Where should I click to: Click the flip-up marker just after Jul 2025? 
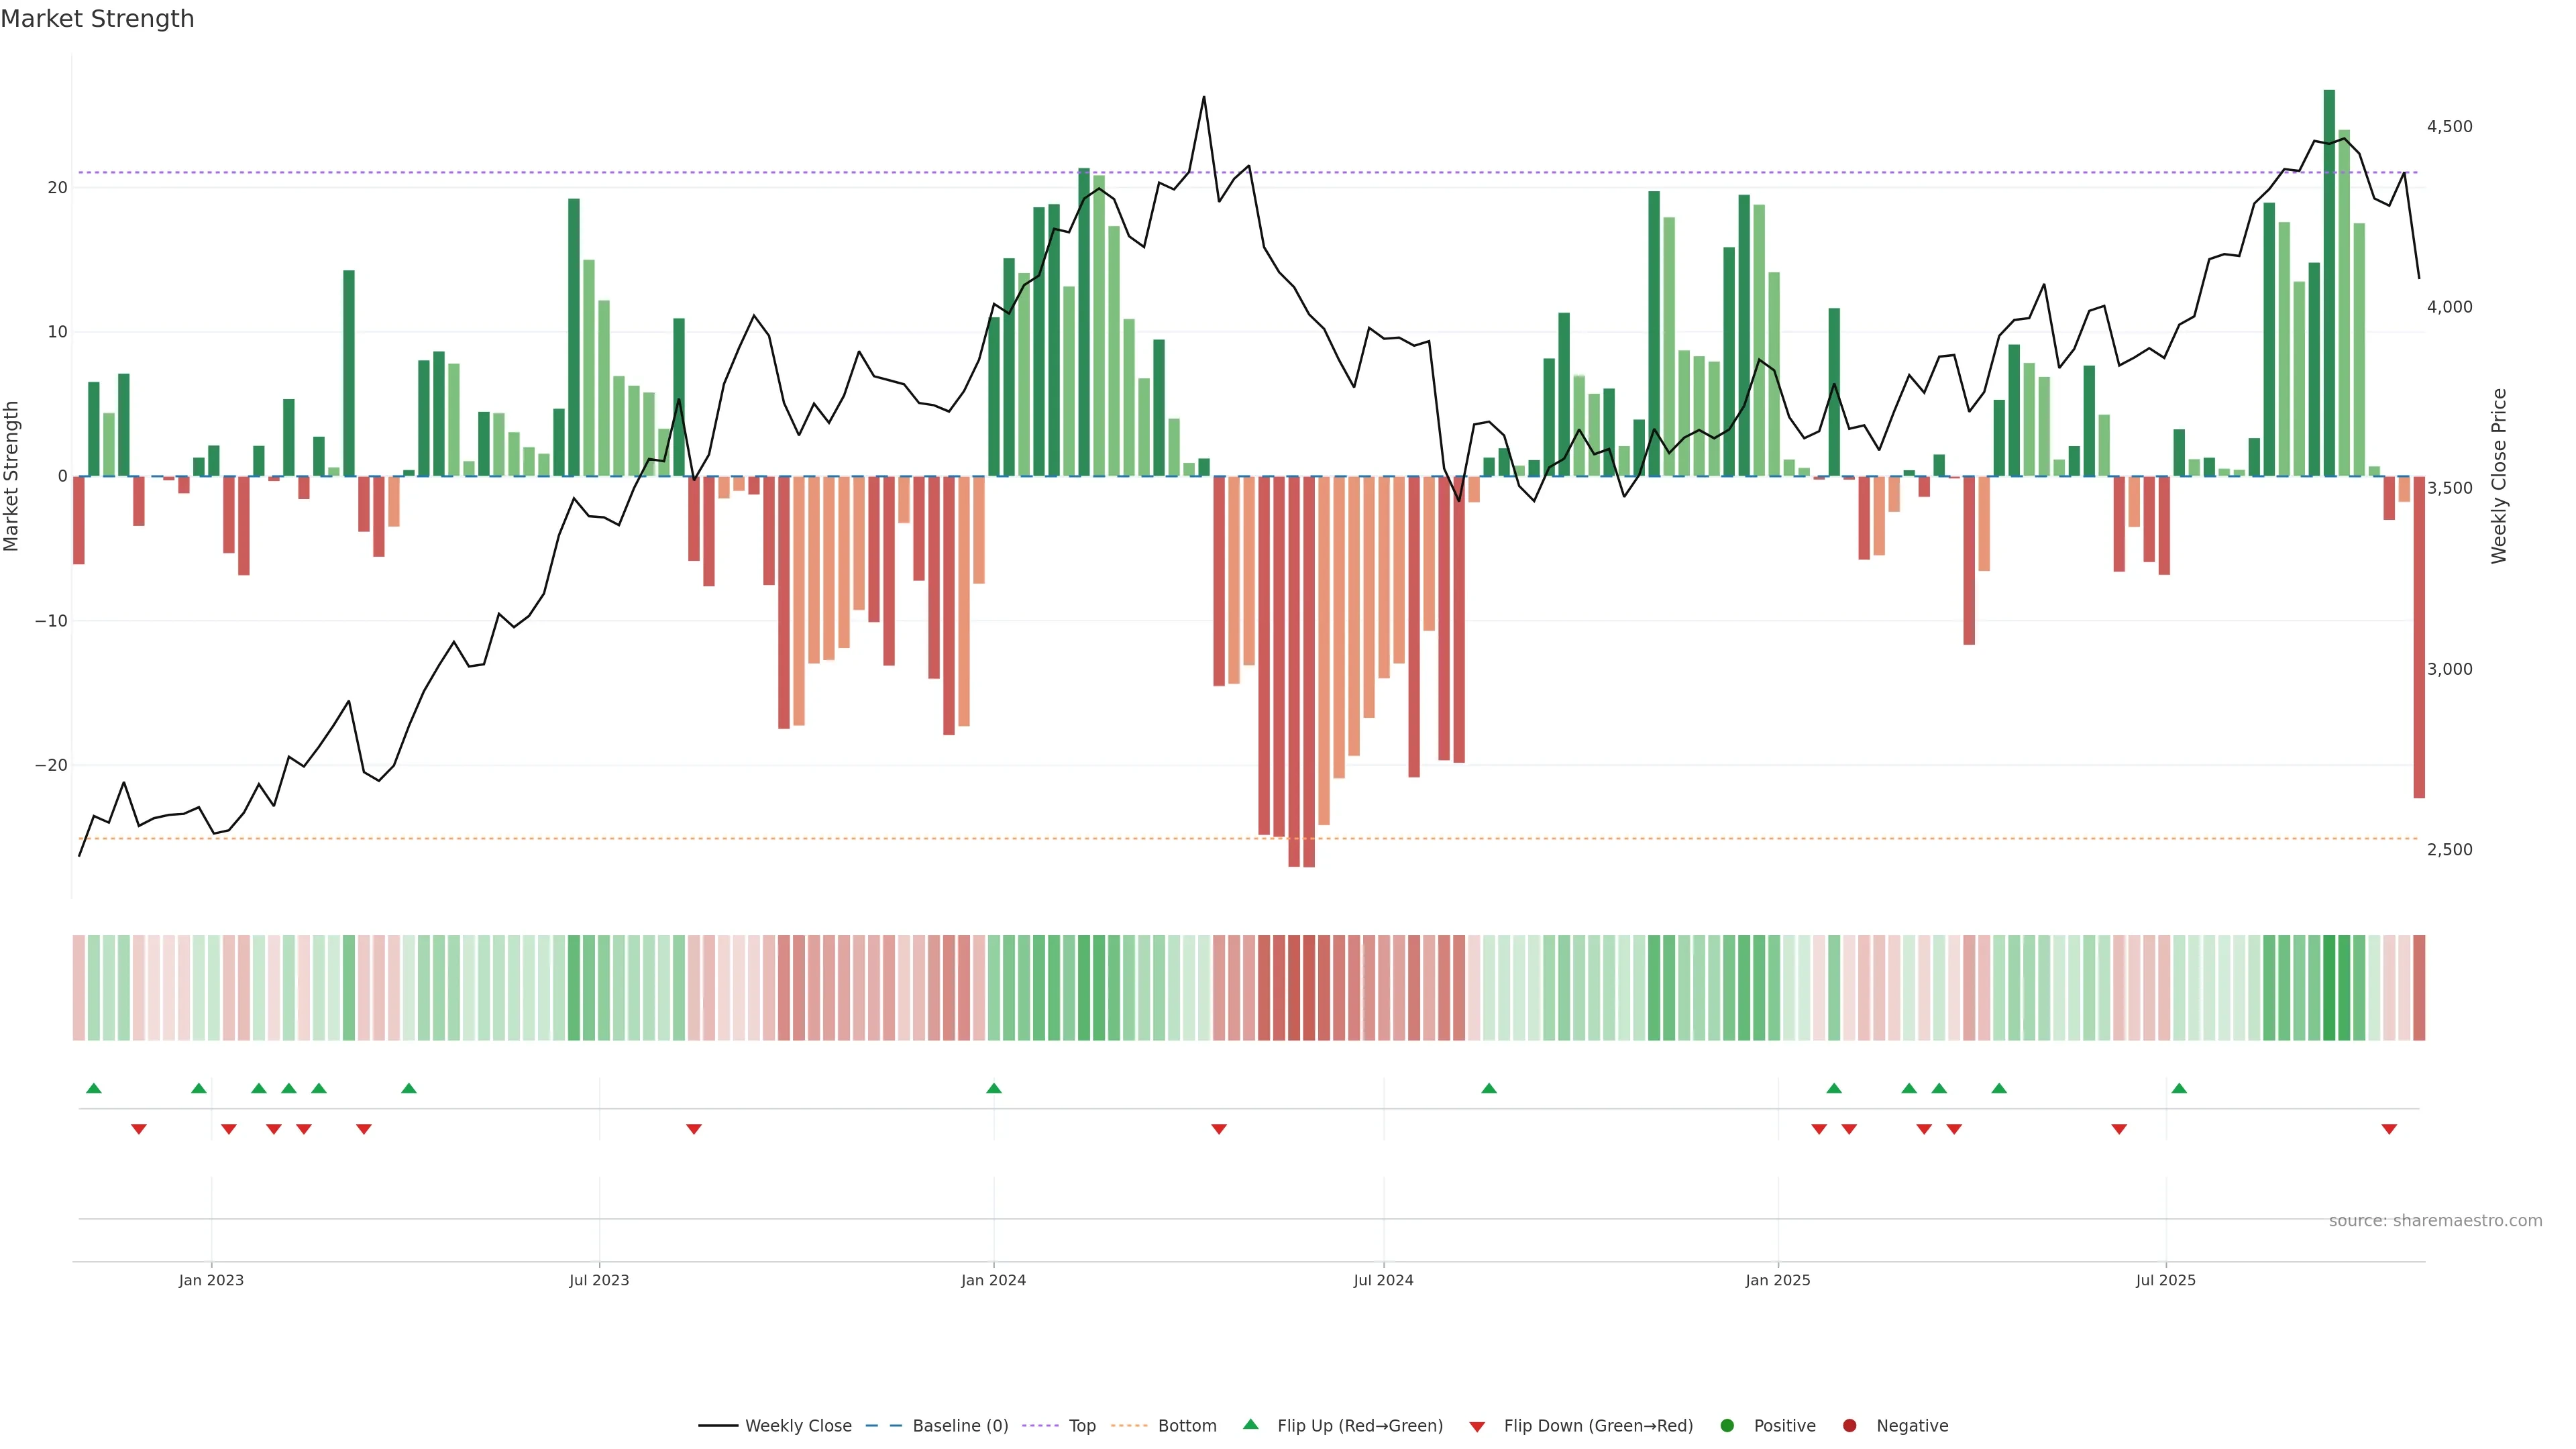[2179, 1088]
